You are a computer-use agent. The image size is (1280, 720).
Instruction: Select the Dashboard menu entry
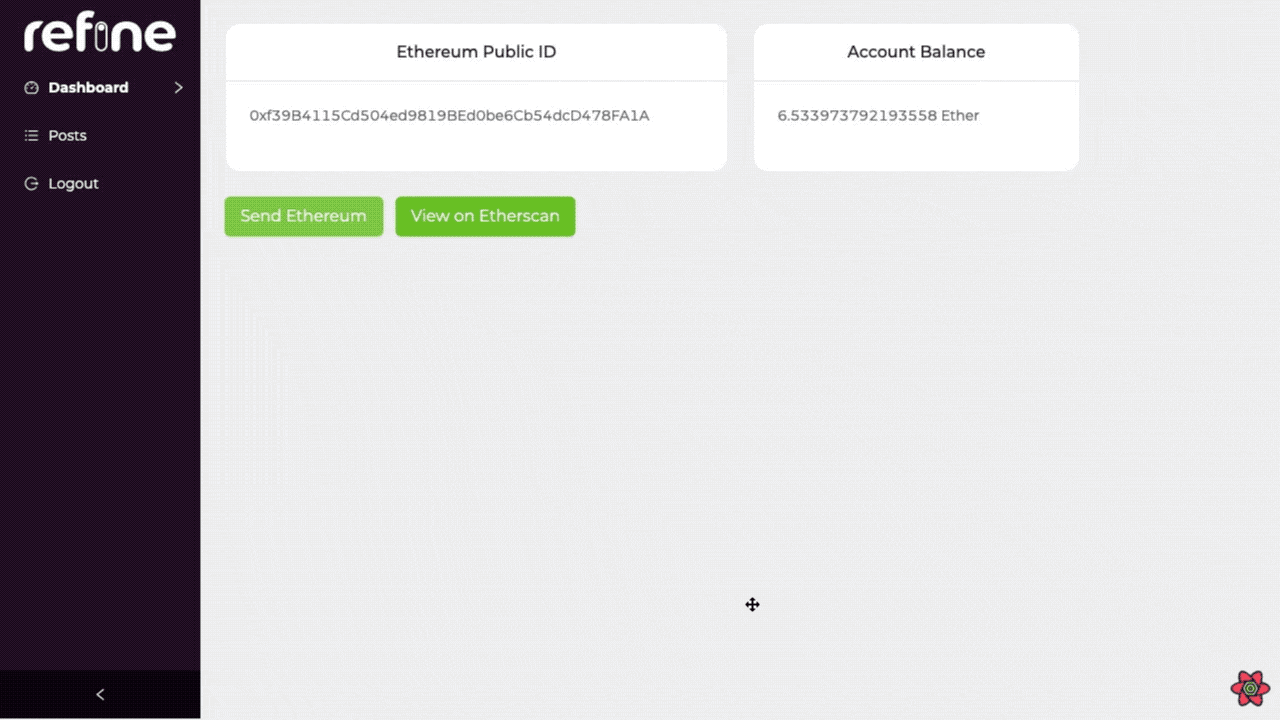[88, 87]
